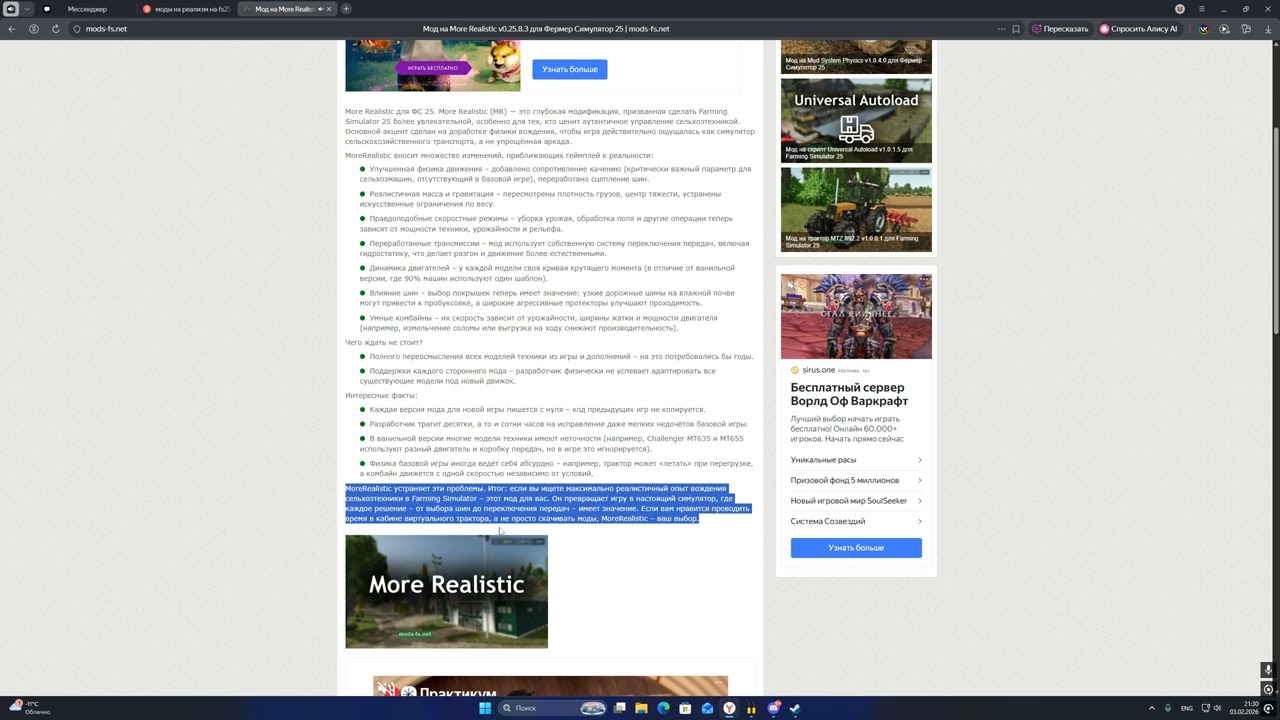Open the Mud System Physics mod link
The image size is (1280, 720).
(x=856, y=57)
